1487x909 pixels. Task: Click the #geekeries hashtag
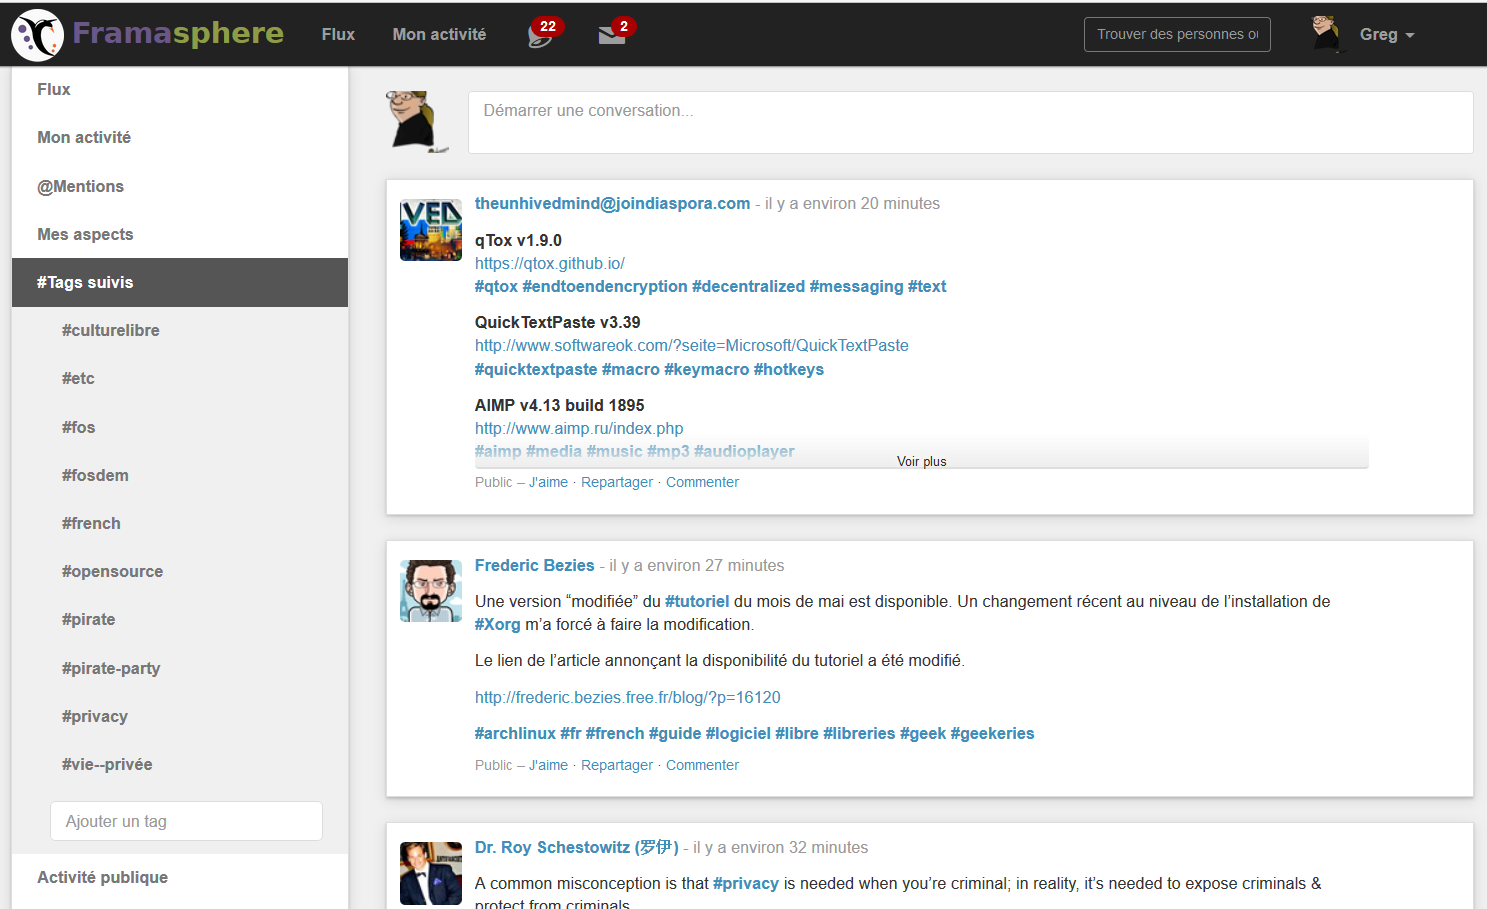pyautogui.click(x=992, y=733)
